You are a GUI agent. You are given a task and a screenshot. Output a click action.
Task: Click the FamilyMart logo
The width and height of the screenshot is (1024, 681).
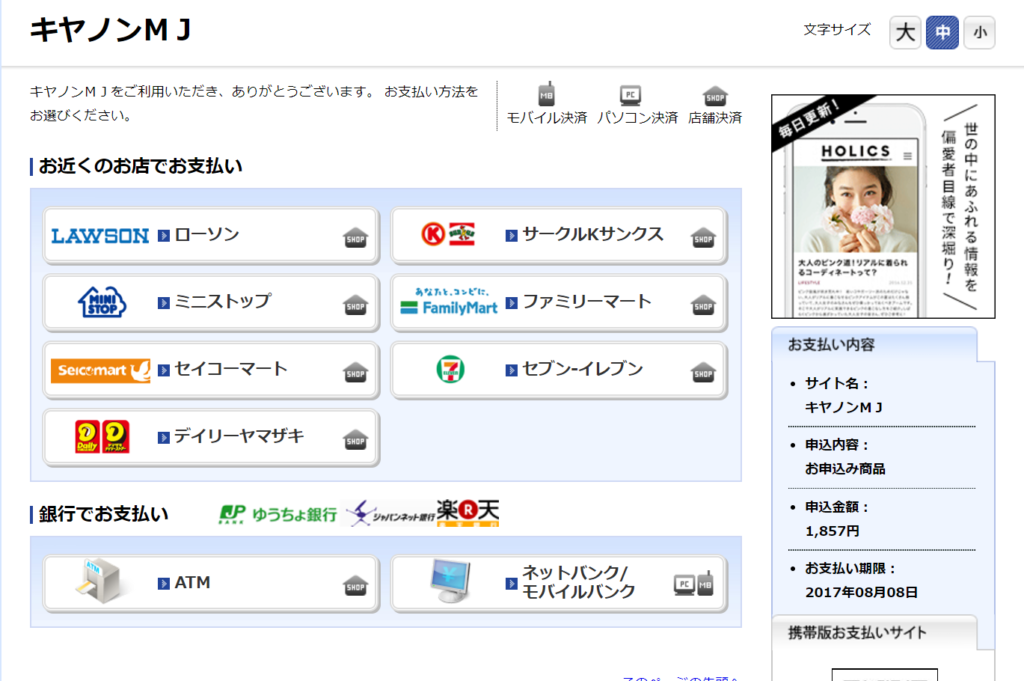coord(449,302)
